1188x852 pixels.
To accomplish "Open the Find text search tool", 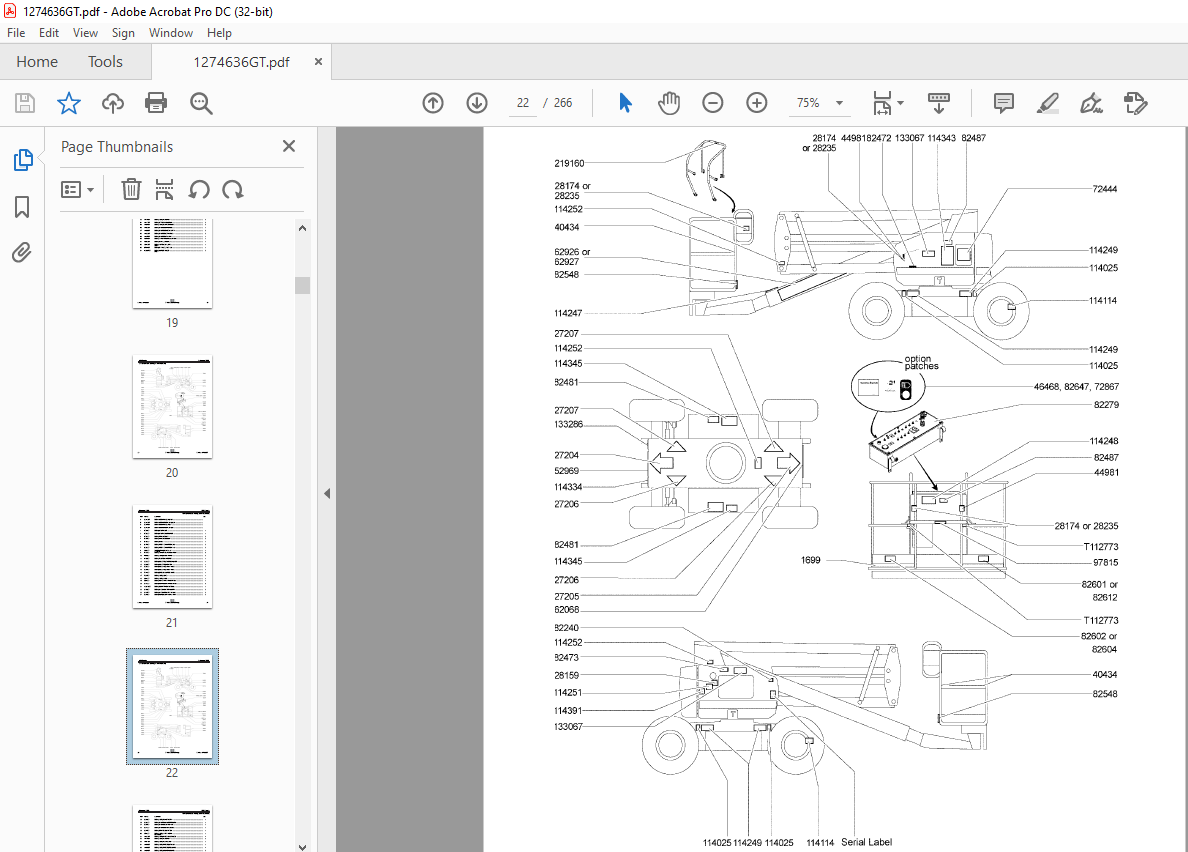I will tap(201, 103).
